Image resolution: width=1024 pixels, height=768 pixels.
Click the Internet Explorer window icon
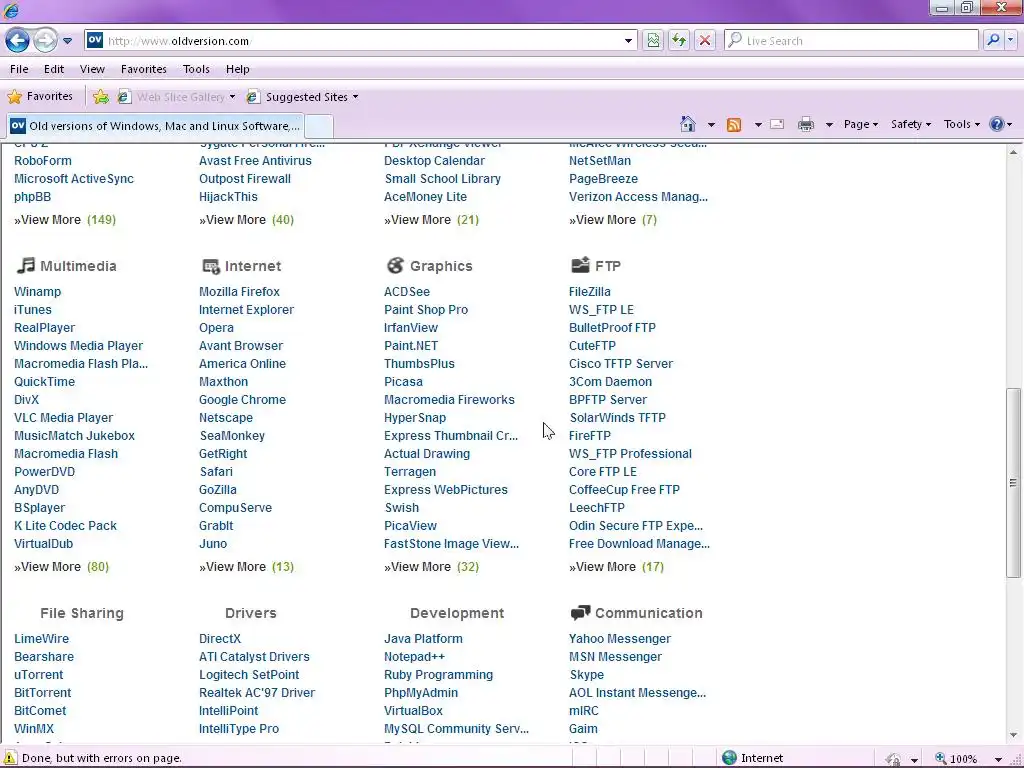pyautogui.click(x=10, y=10)
